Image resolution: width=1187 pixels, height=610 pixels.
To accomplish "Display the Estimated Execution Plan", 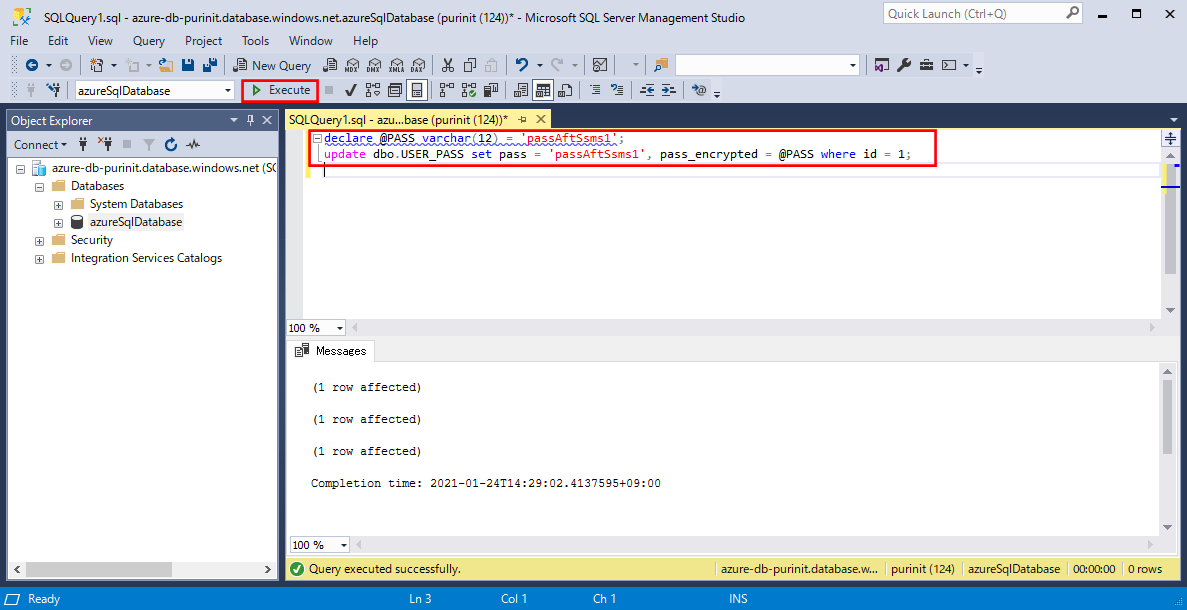I will coord(372,90).
